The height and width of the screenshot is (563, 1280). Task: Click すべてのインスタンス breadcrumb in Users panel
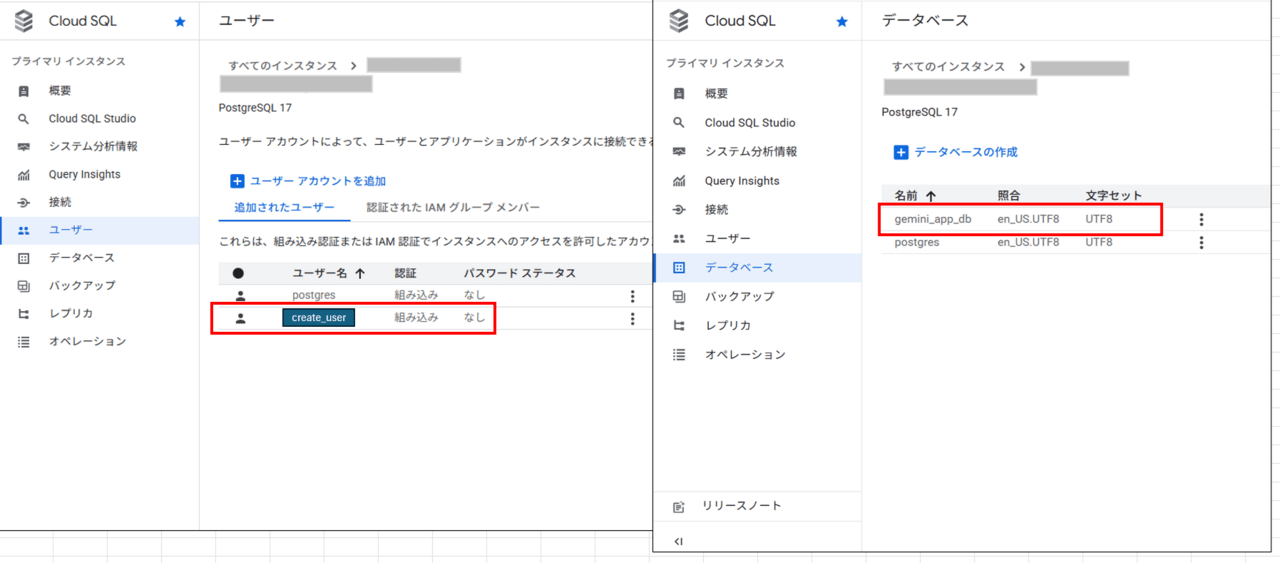pos(283,65)
